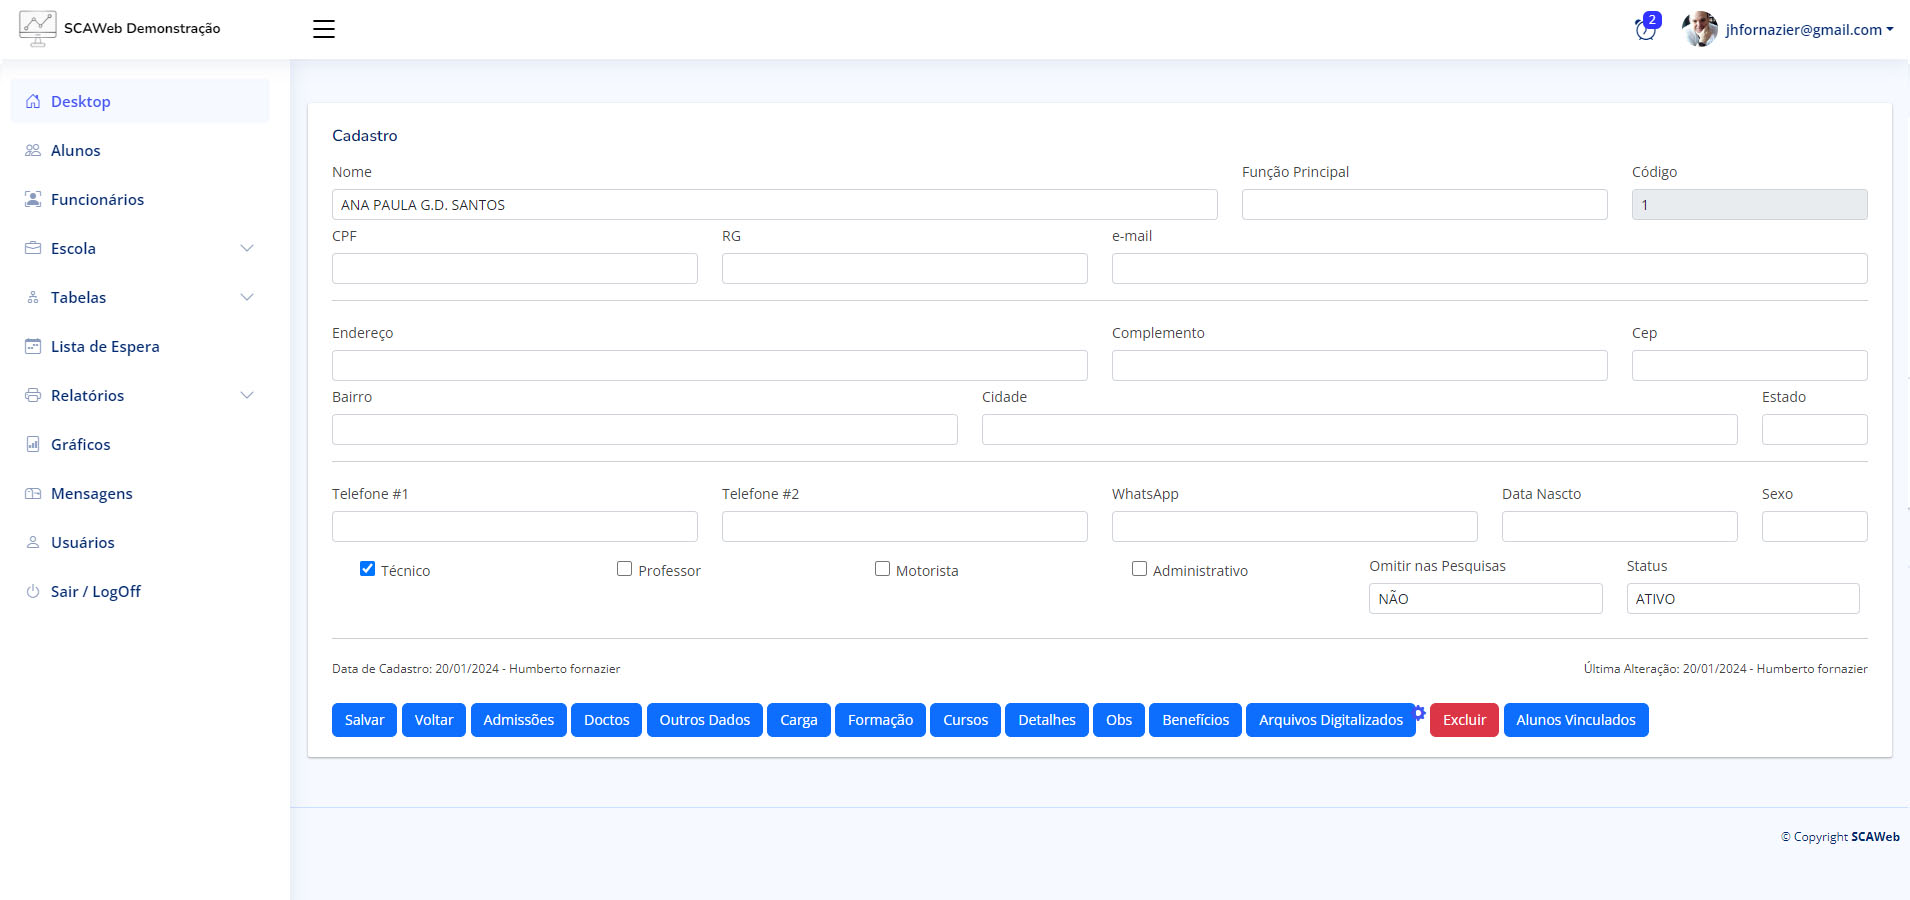Enable the Professor checkbox
This screenshot has width=1910, height=900.
click(624, 569)
